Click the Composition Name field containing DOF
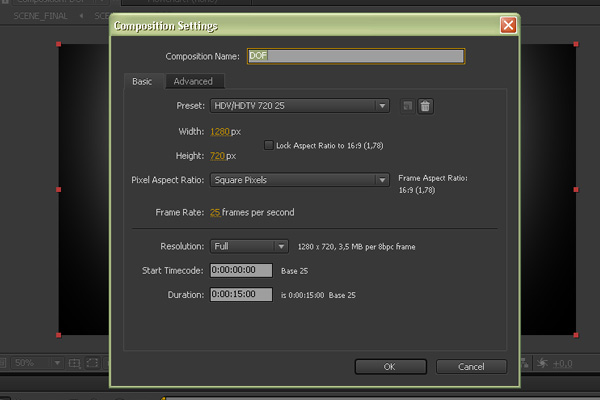 (356, 56)
